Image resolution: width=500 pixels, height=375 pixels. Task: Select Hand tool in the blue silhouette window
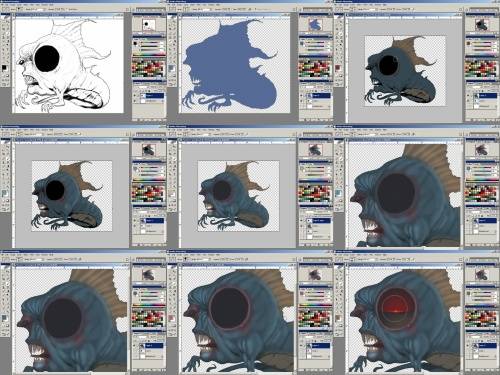pyautogui.click(x=171, y=61)
